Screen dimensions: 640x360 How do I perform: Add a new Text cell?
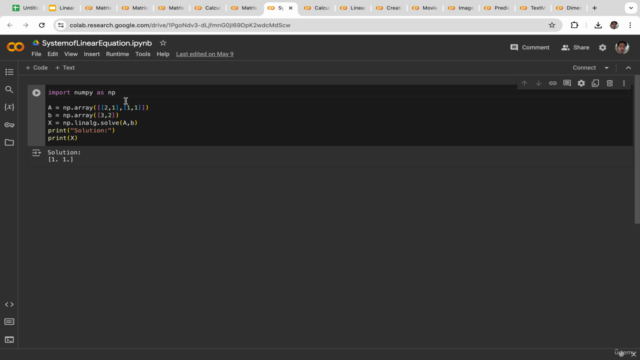(x=65, y=68)
